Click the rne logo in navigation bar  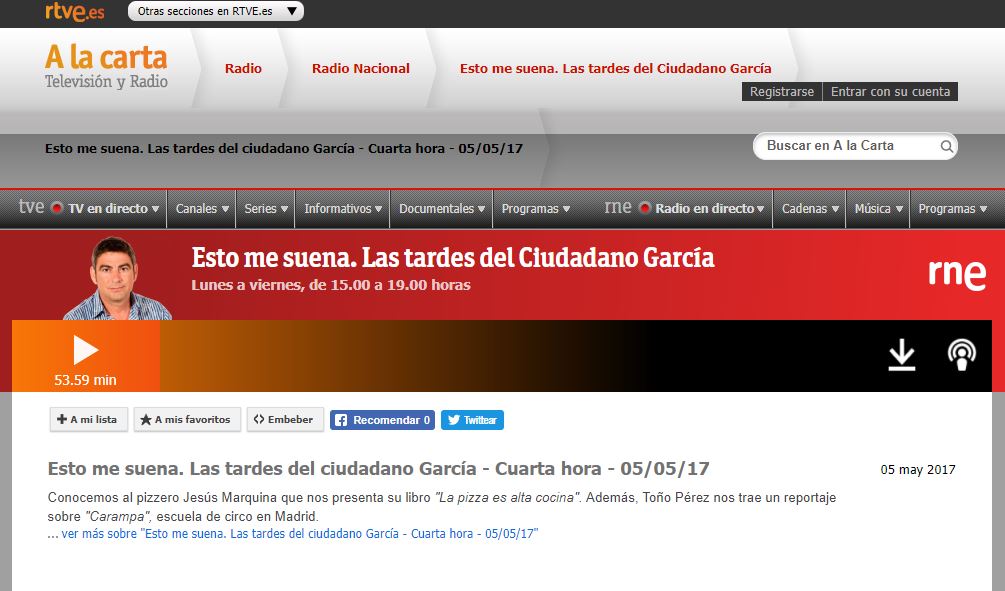coord(618,207)
